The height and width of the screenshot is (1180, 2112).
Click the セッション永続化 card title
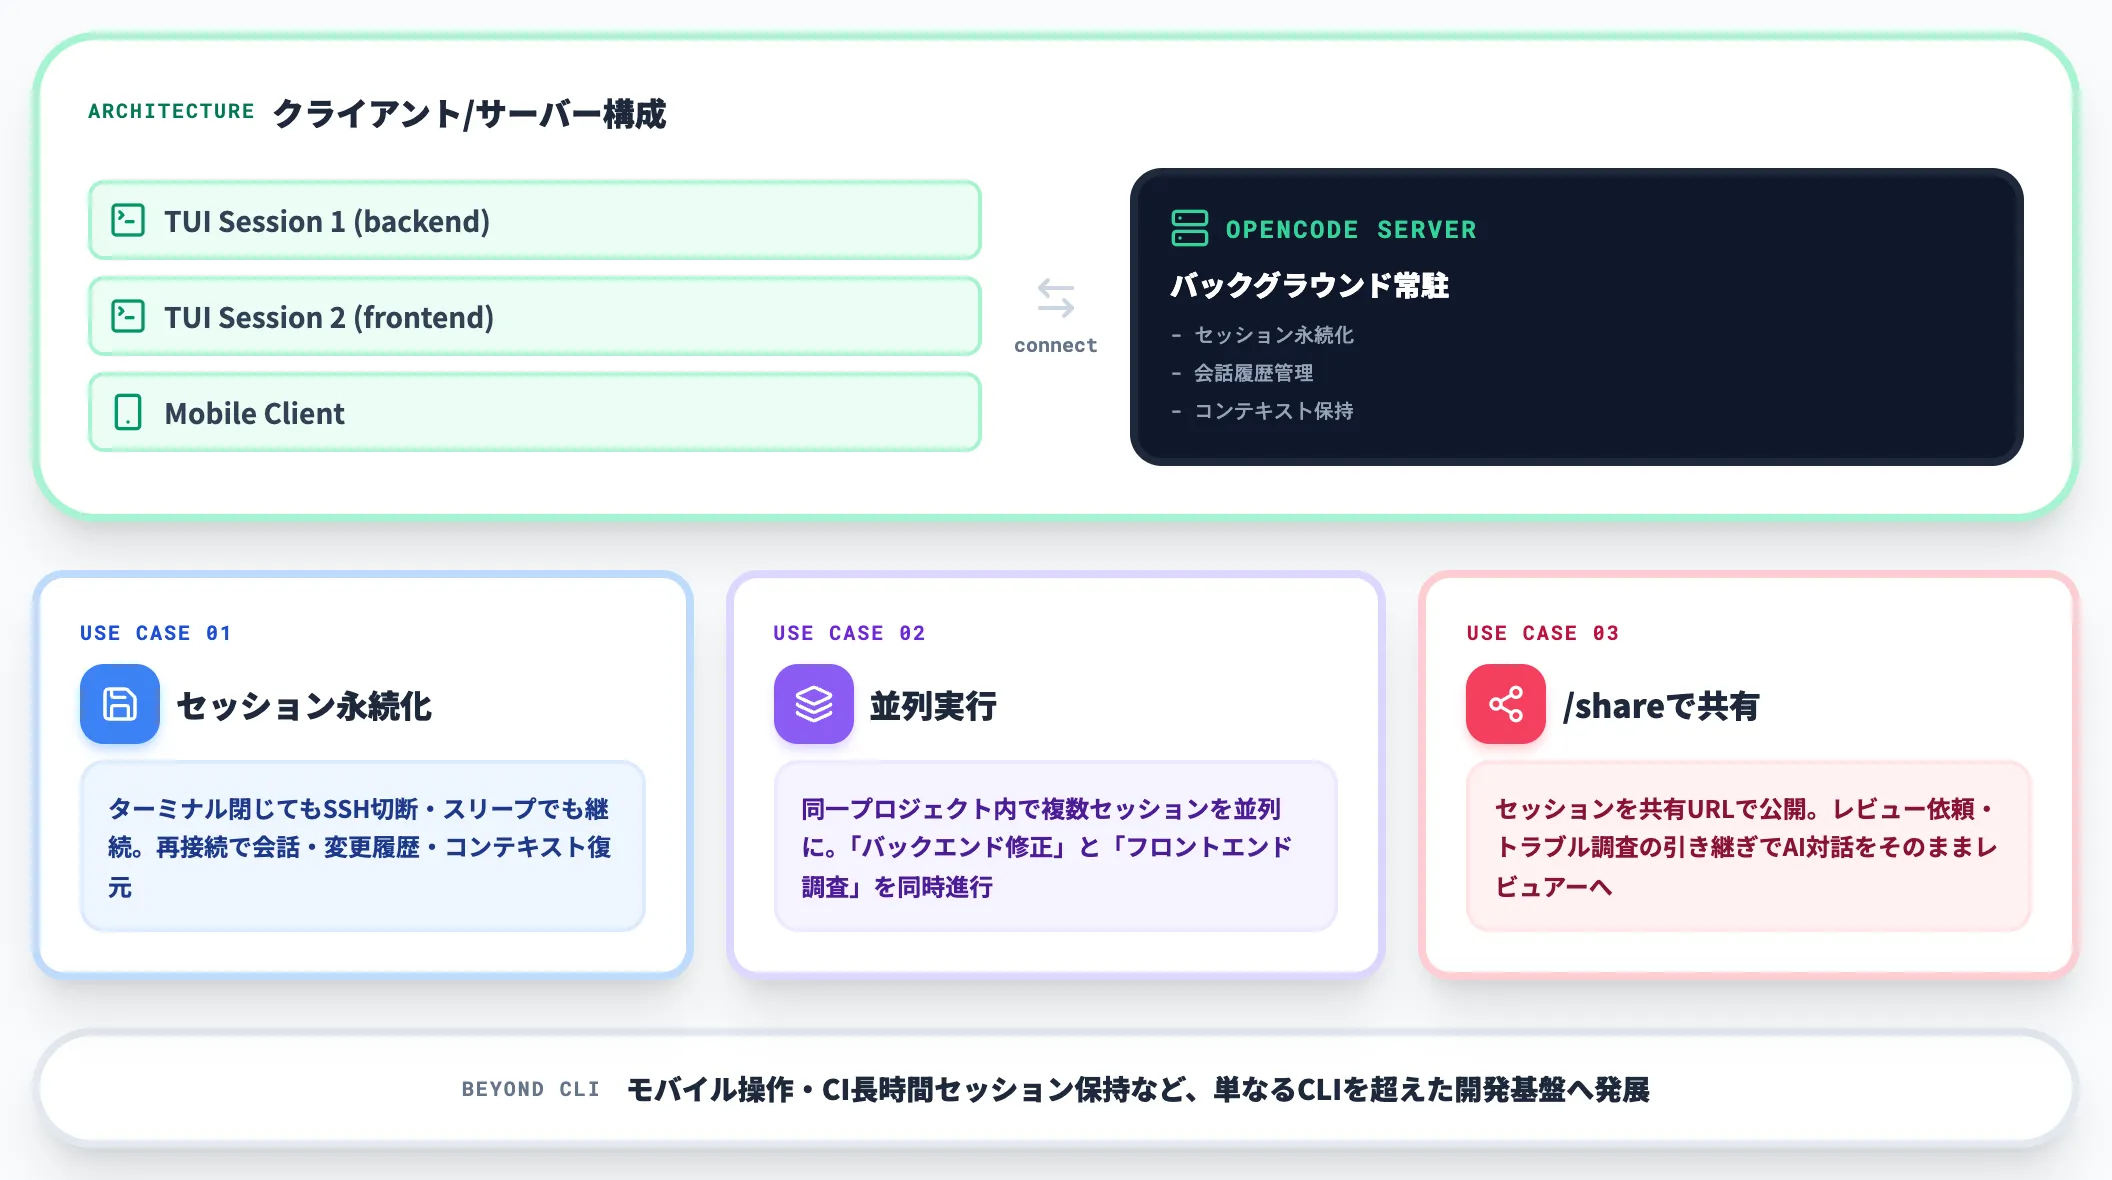tap(304, 706)
